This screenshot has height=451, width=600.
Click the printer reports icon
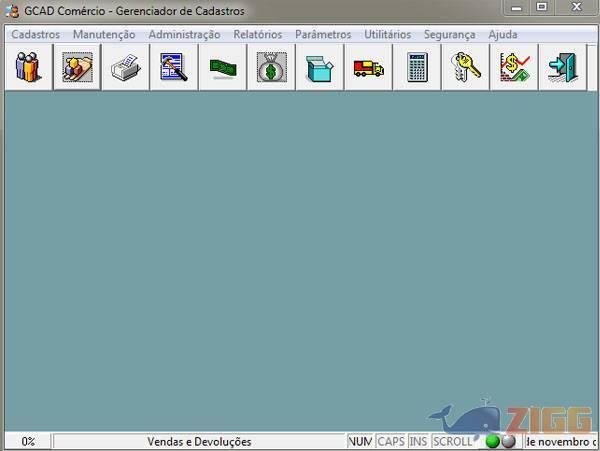pos(126,67)
